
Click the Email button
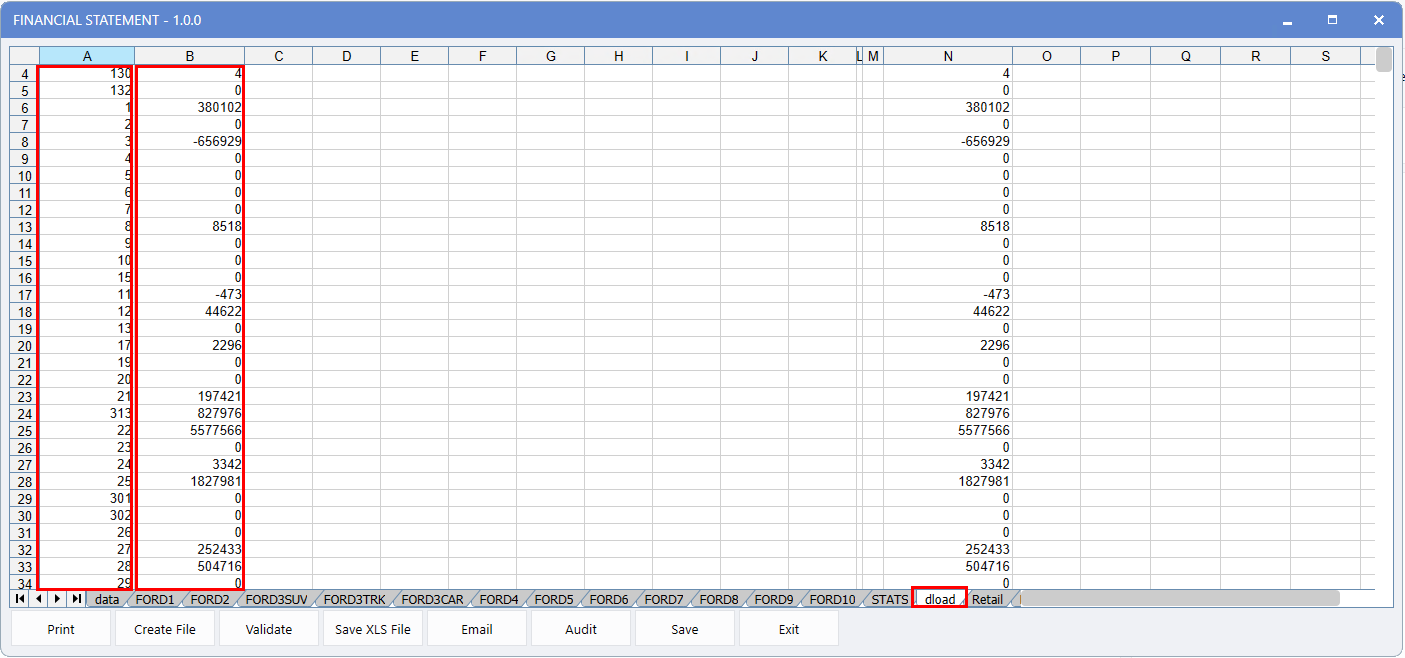point(477,629)
